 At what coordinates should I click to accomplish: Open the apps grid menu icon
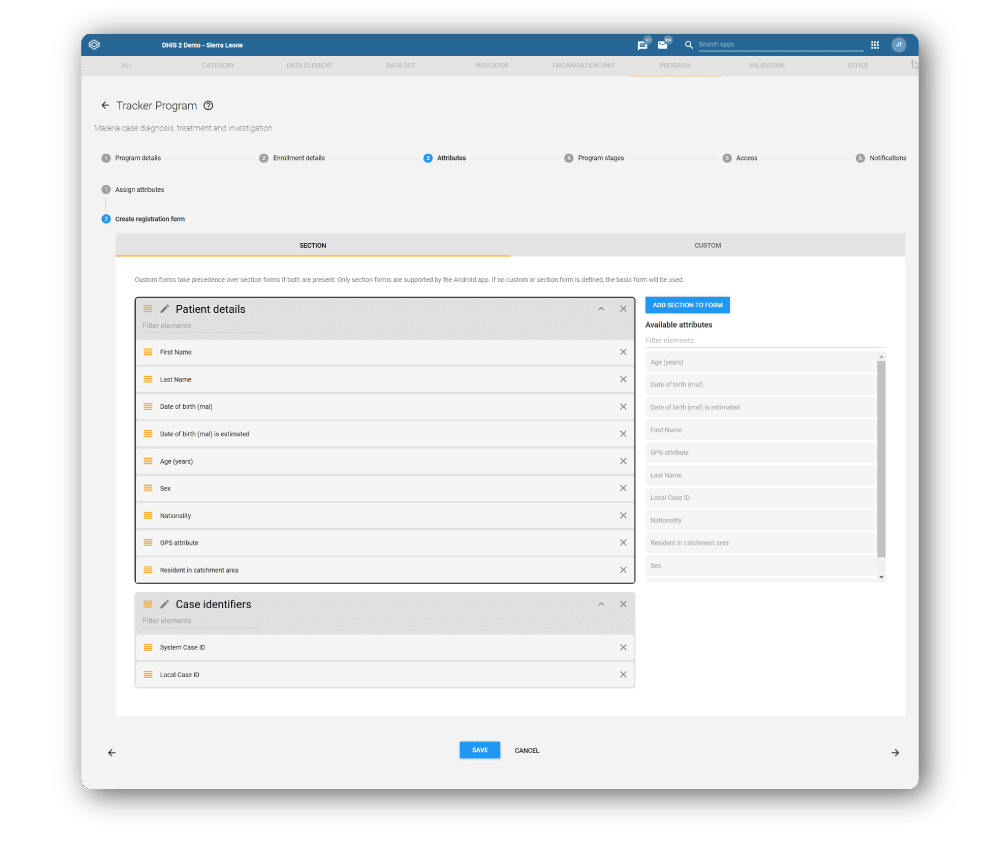[x=875, y=45]
